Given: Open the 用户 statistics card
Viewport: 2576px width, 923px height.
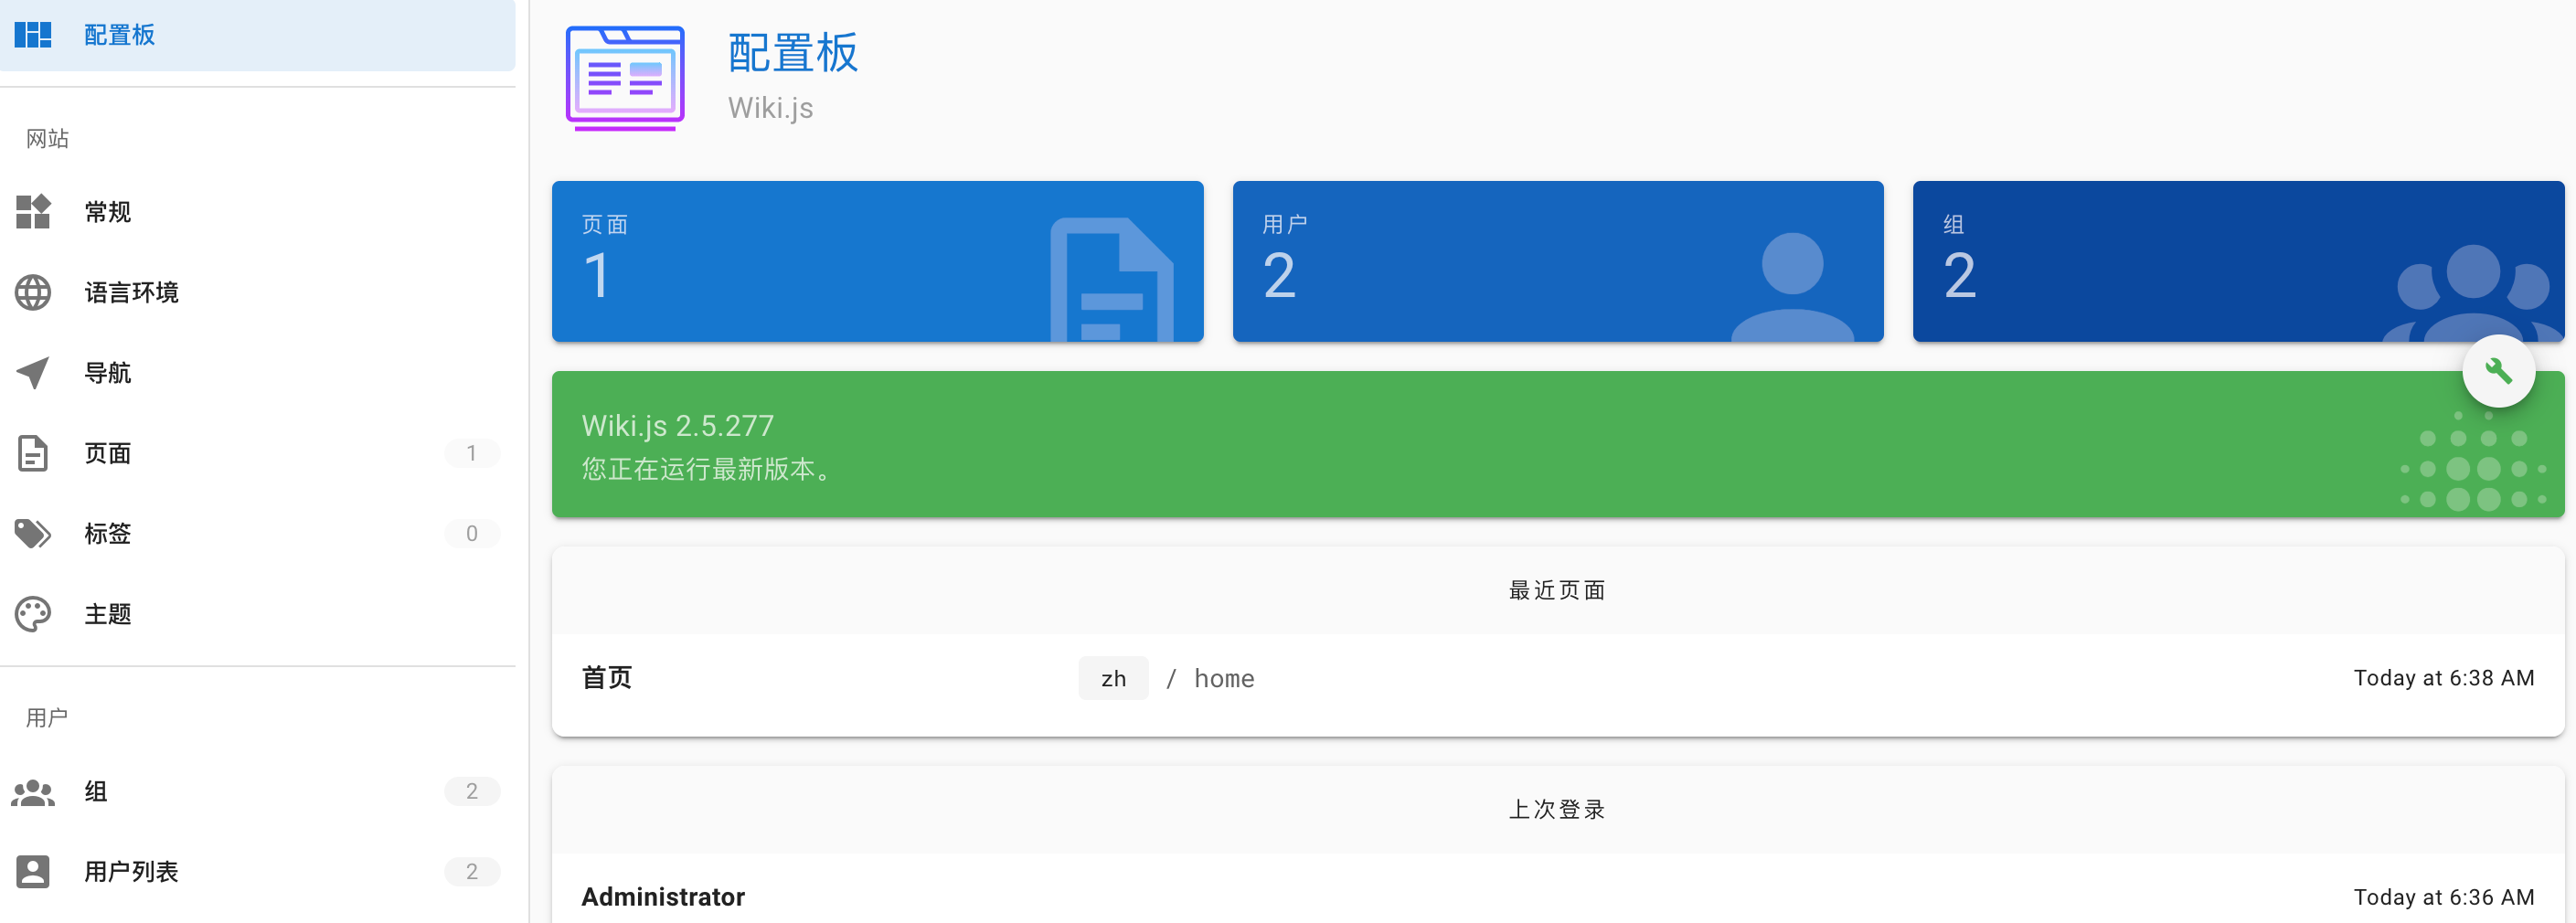Looking at the screenshot, I should [x=1558, y=261].
